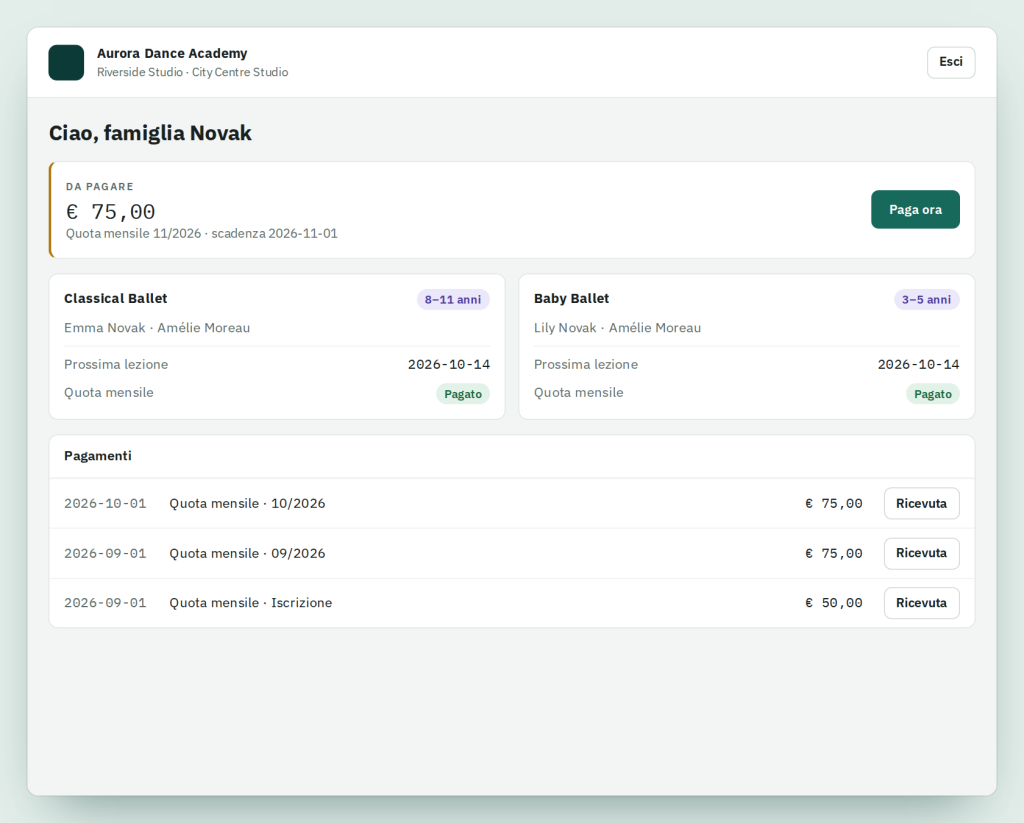Click the Pagato badge in Baby Ballet card
This screenshot has width=1024, height=823.
coord(933,394)
